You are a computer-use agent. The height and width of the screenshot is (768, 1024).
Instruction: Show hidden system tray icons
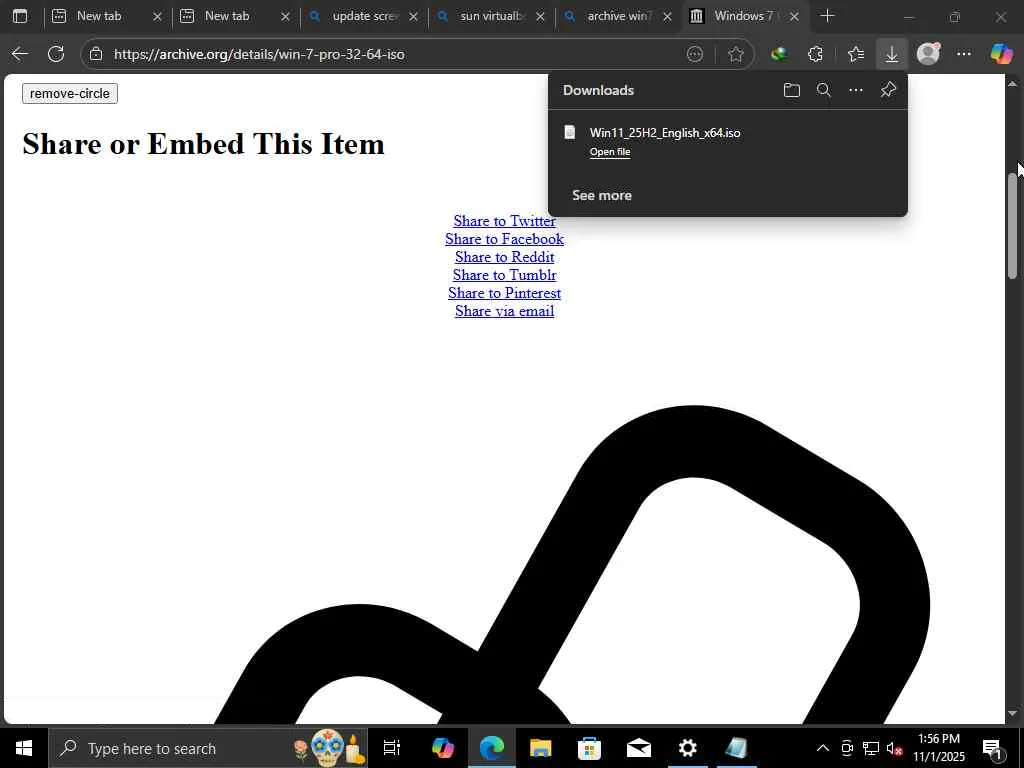point(823,748)
